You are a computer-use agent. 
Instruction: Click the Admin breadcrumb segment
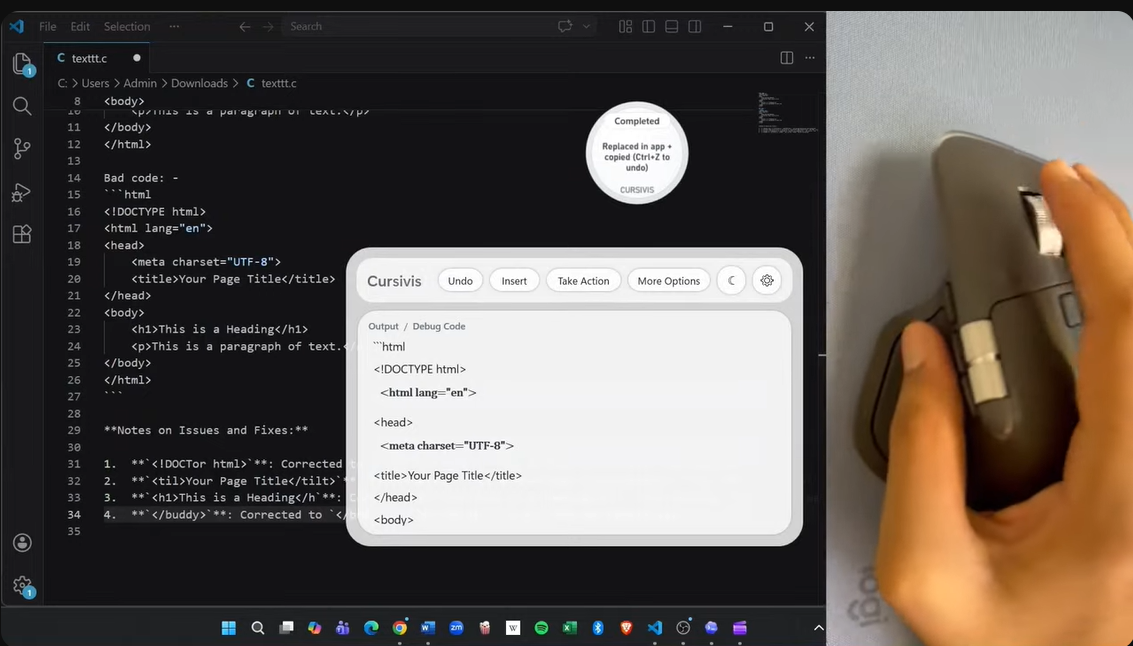point(139,83)
